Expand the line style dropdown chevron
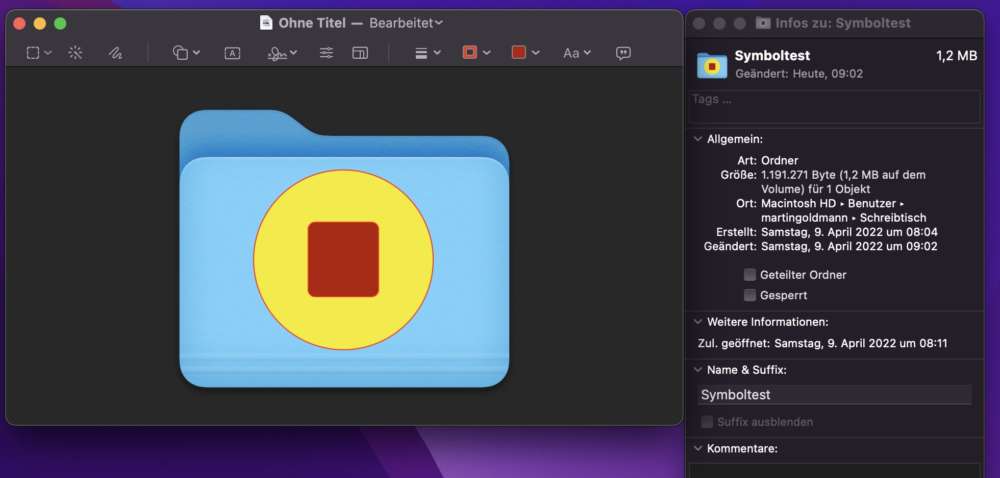1000x478 pixels. pos(437,54)
